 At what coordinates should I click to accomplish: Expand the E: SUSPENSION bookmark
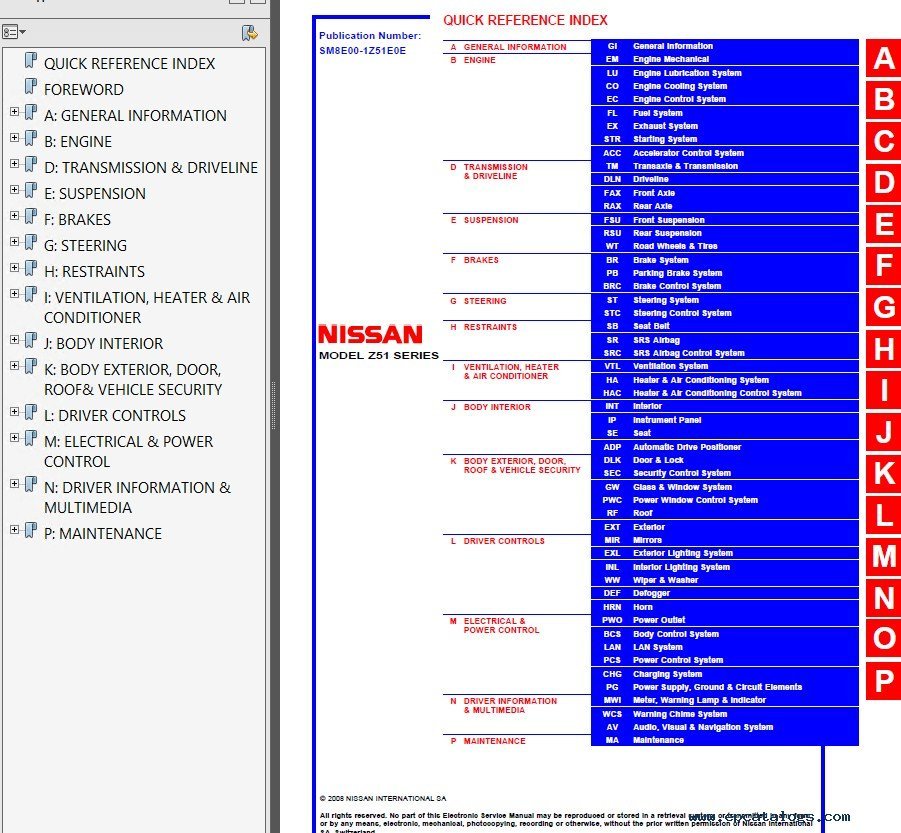[14, 190]
